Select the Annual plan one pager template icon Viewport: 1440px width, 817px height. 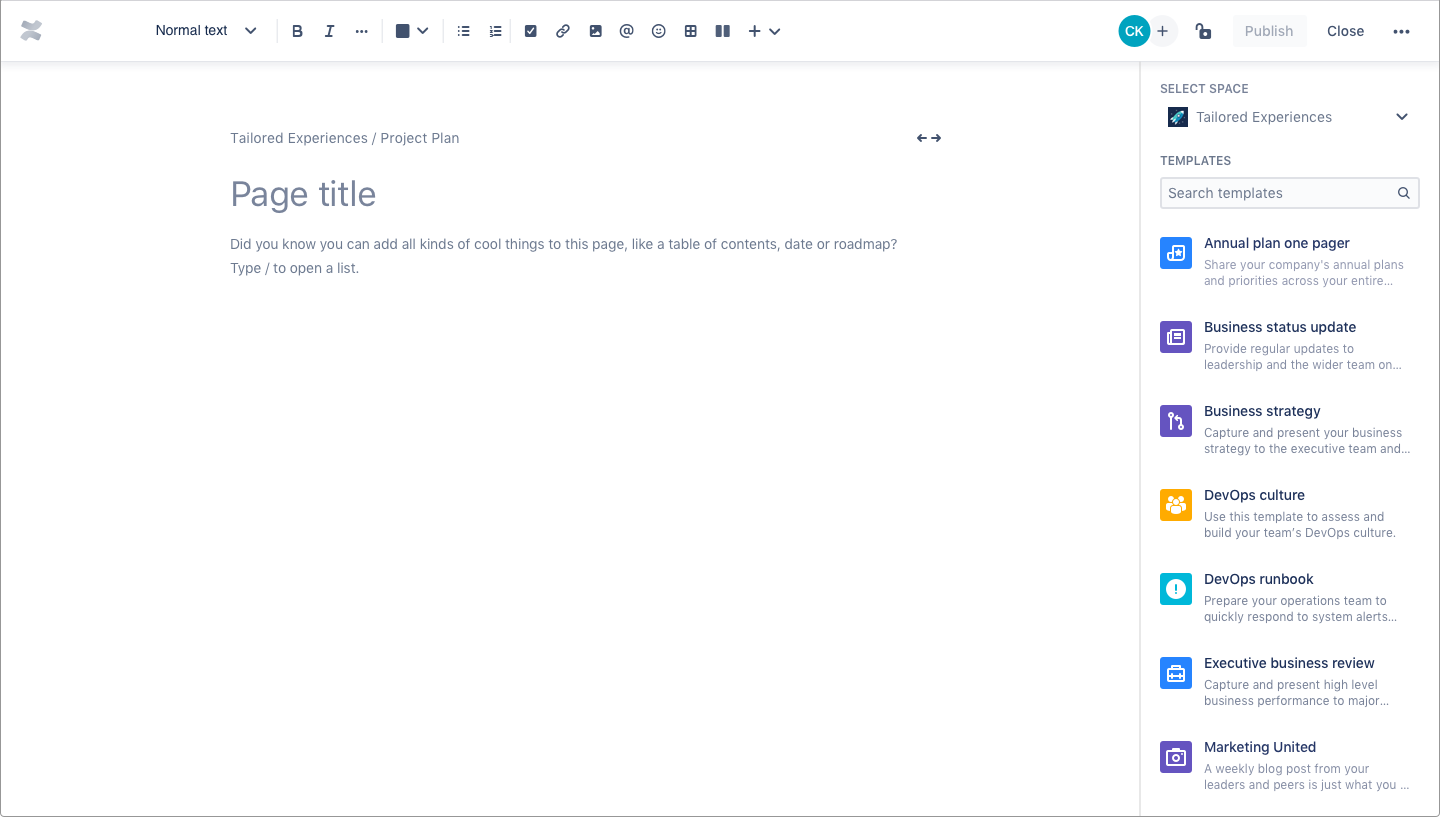[x=1175, y=253]
